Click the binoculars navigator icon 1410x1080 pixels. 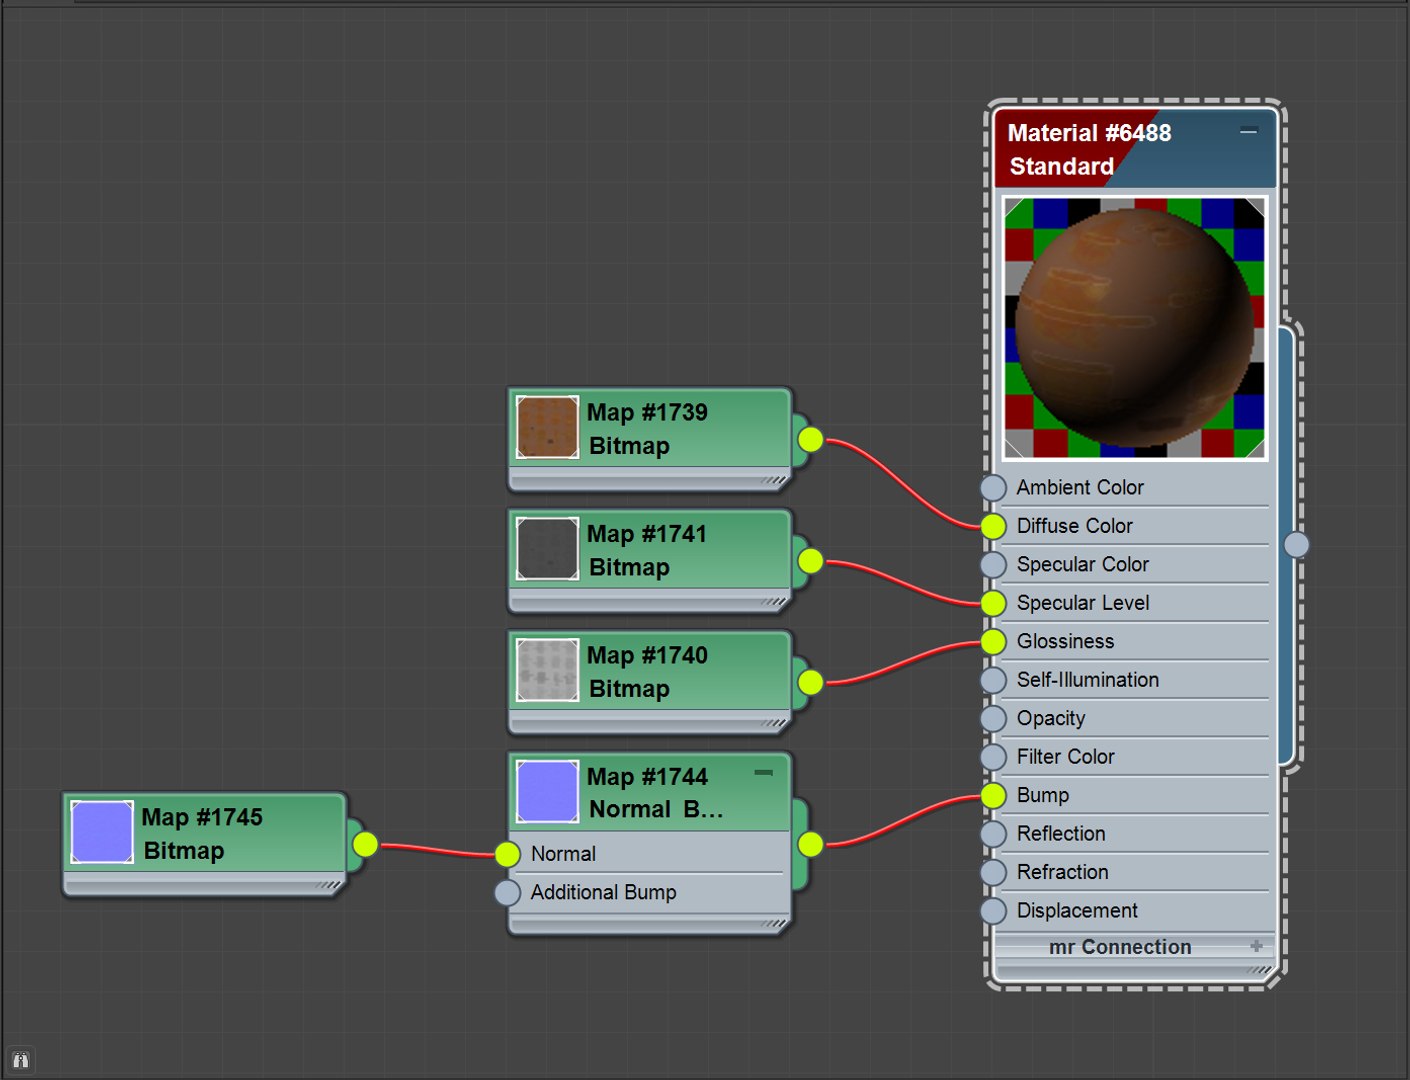pos(20,1060)
